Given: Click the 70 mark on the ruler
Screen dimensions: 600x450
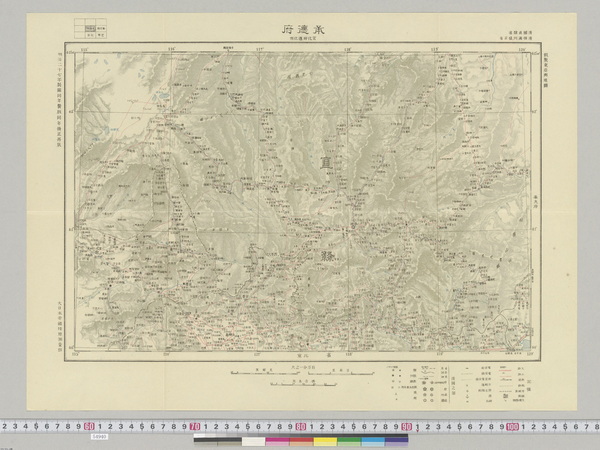Looking at the screenshot, I should 196,424.
